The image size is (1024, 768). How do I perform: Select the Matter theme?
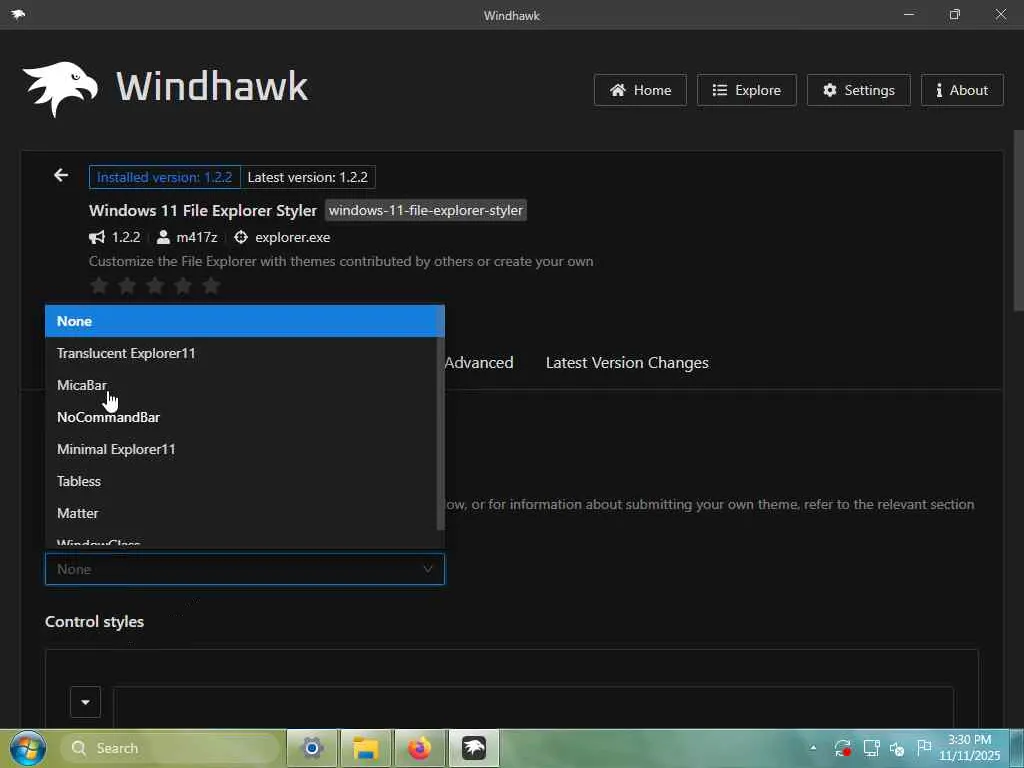click(240, 513)
